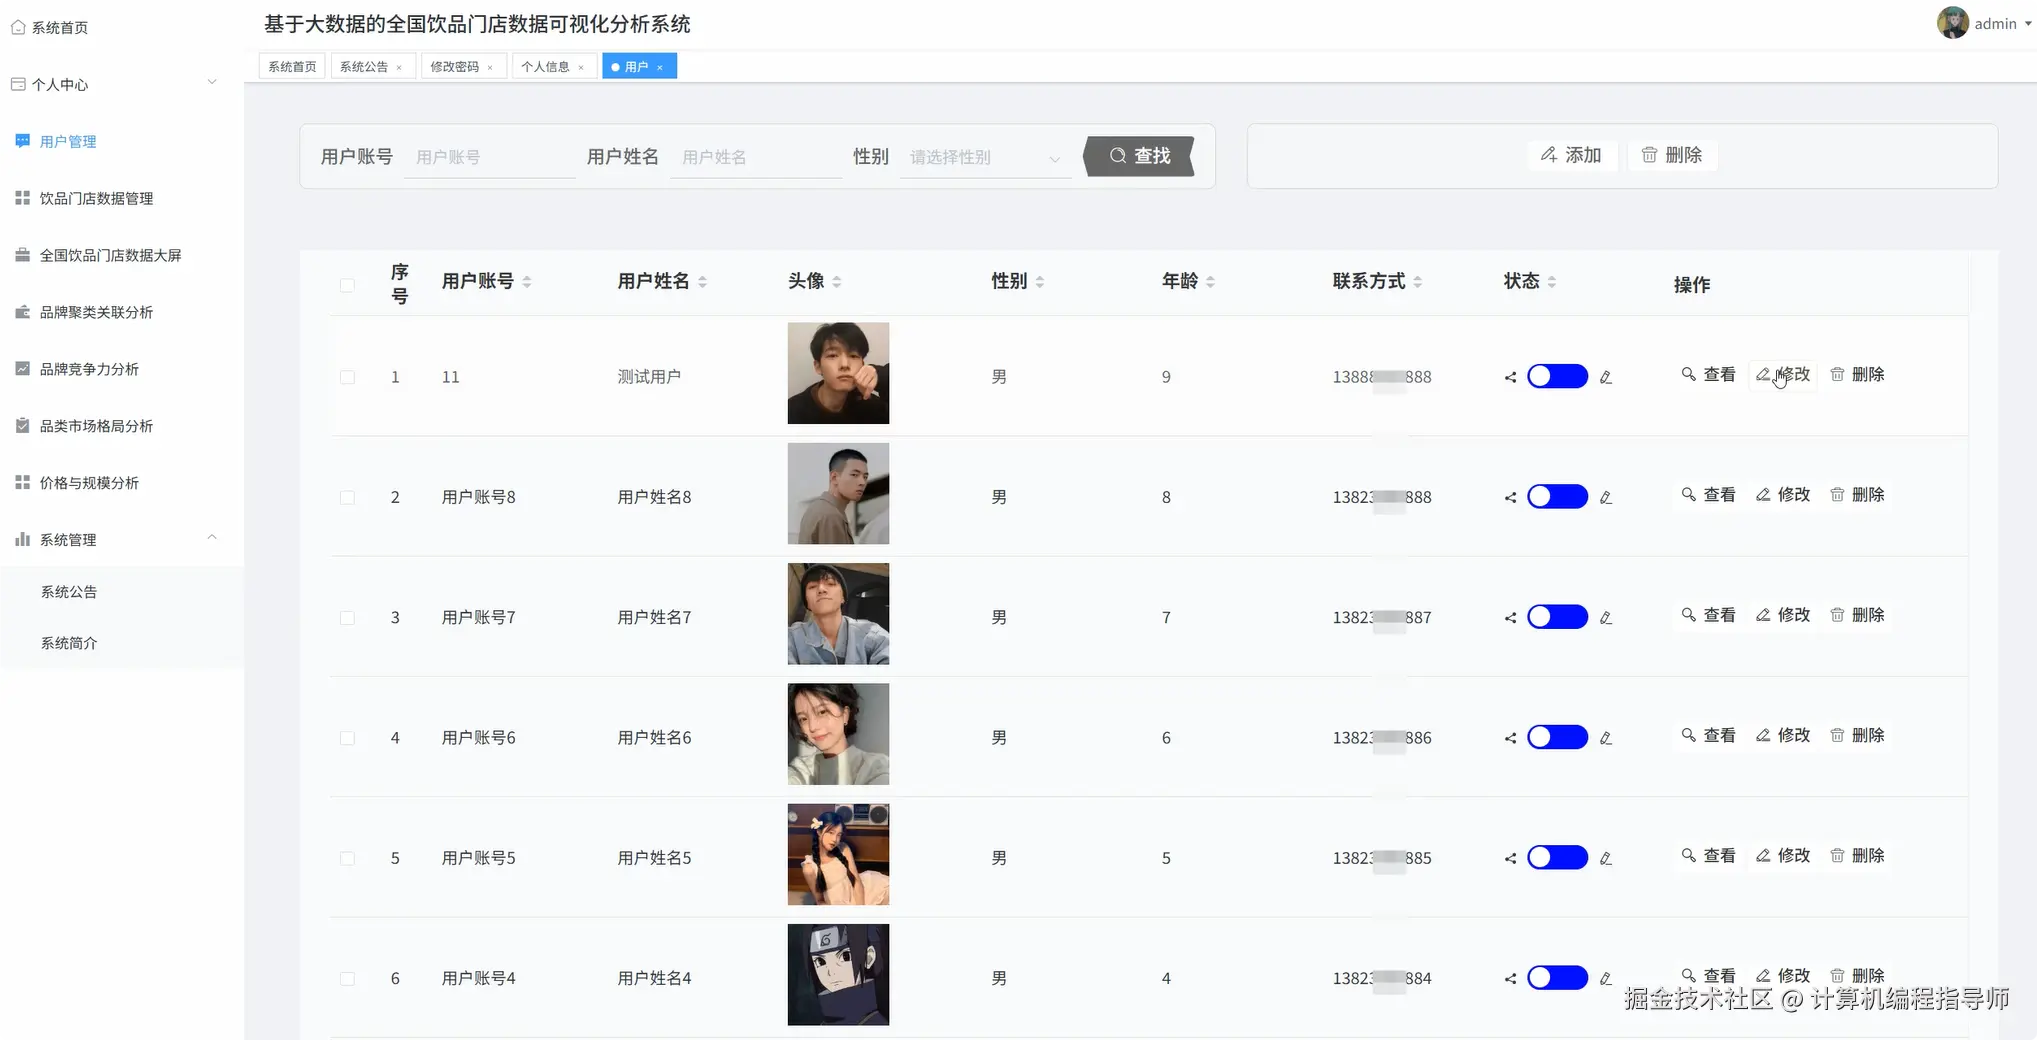Click the share icon in row 用户账号8
2037x1040 pixels.
[x=1510, y=498]
